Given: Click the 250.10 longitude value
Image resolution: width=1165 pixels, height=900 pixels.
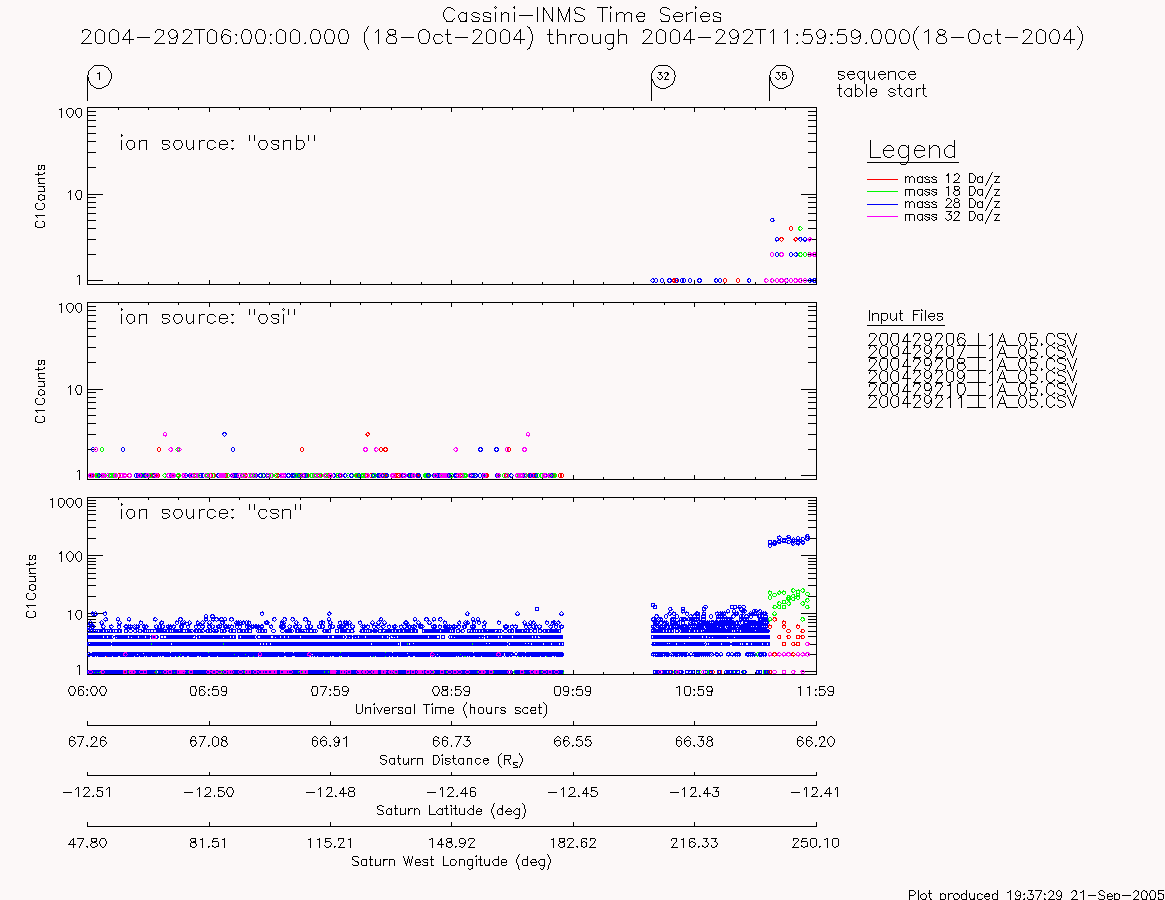Looking at the screenshot, I should point(816,843).
